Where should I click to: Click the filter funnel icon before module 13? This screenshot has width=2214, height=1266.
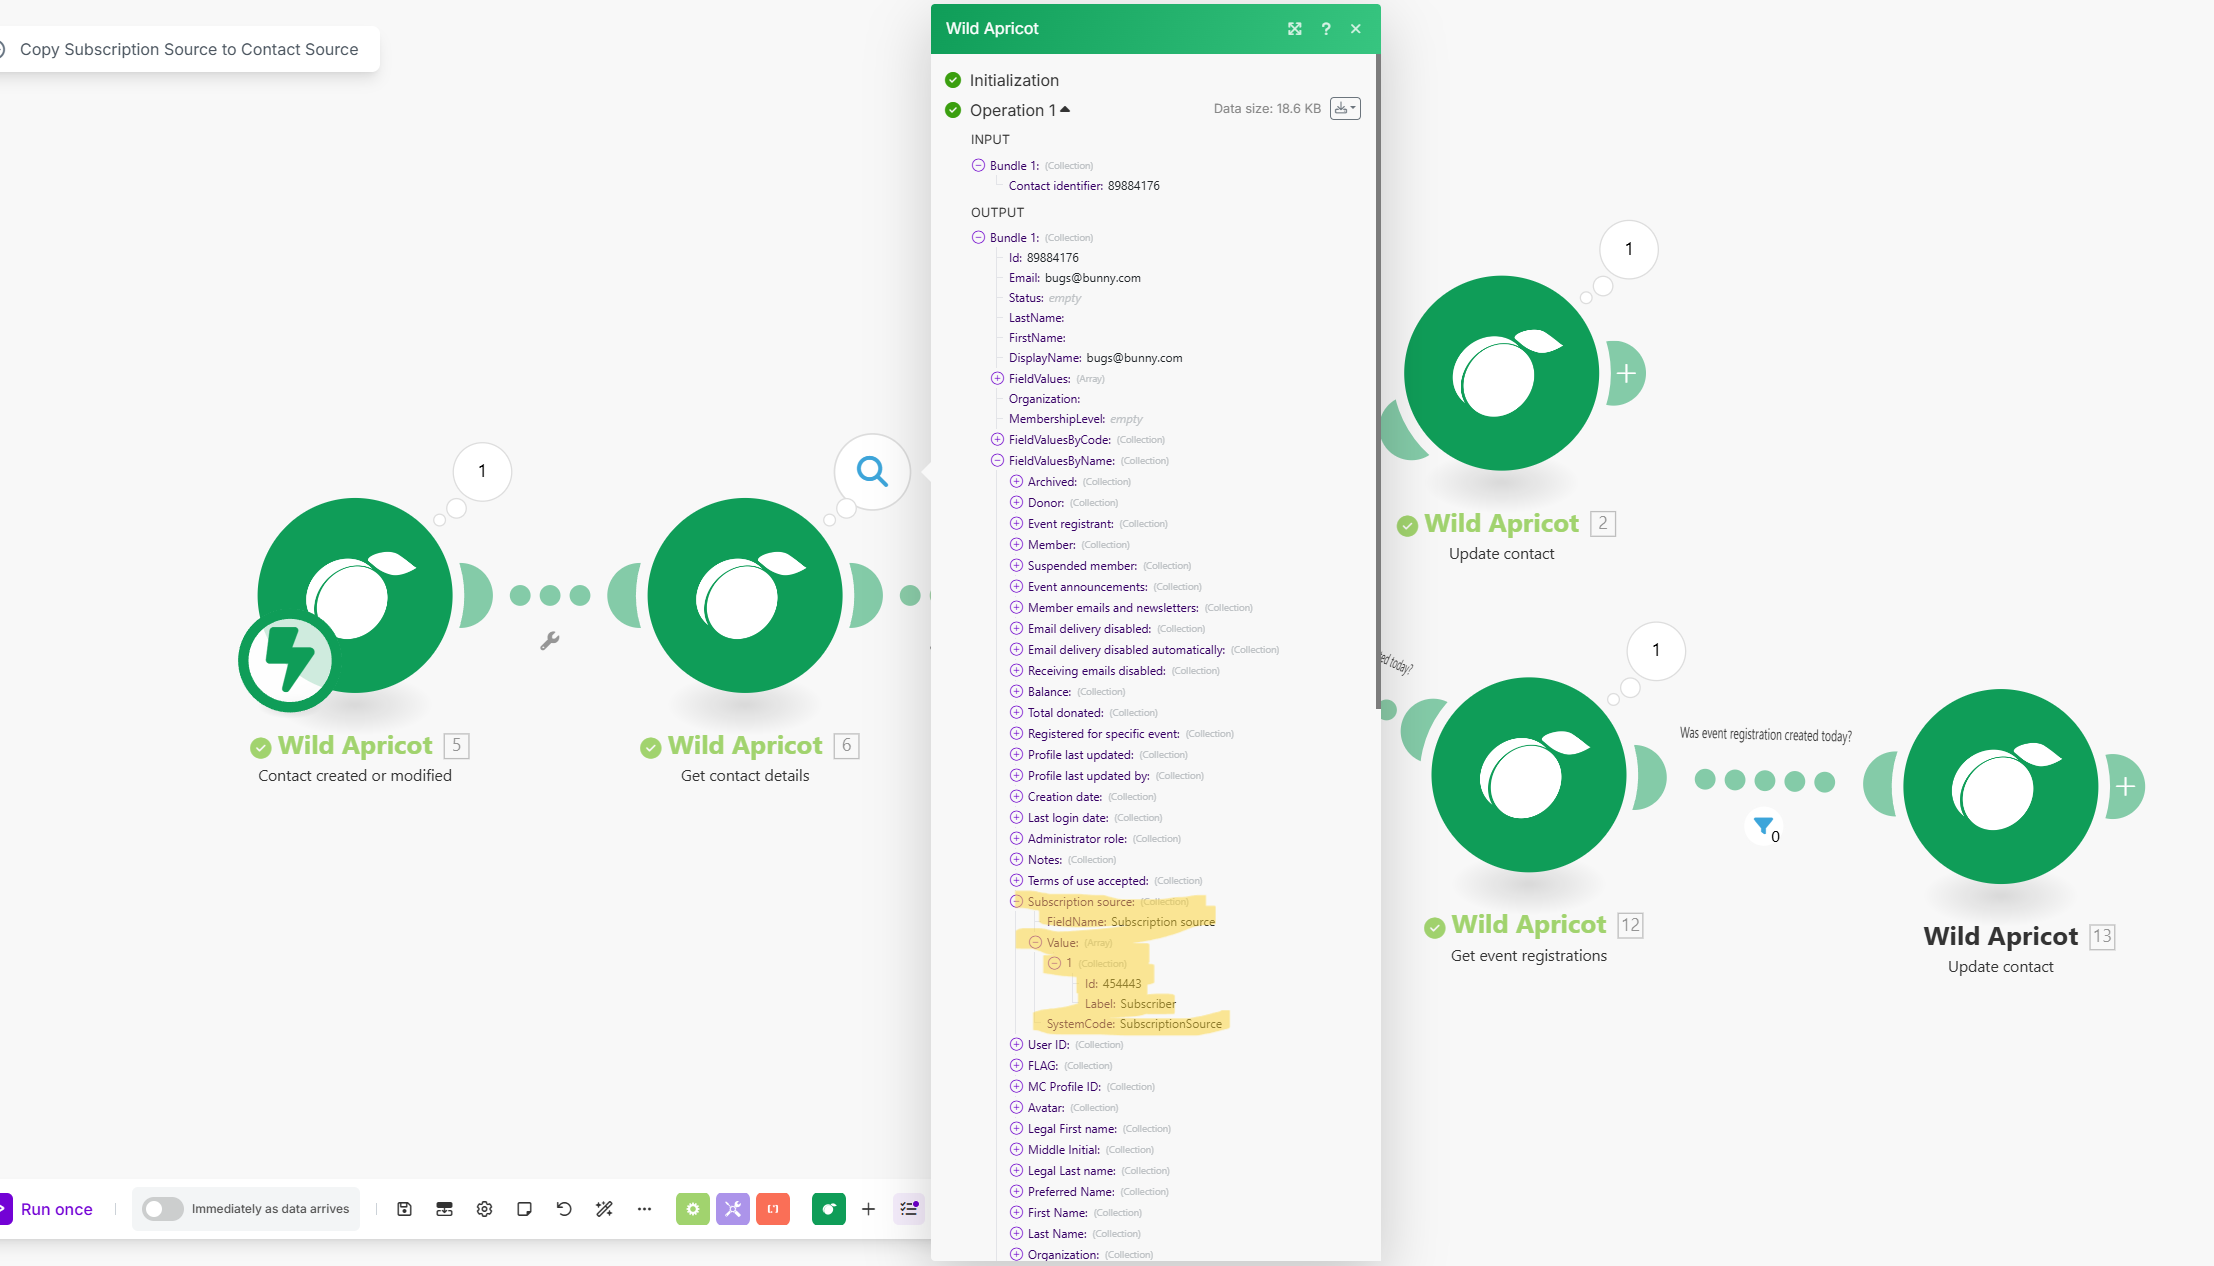click(x=1763, y=826)
